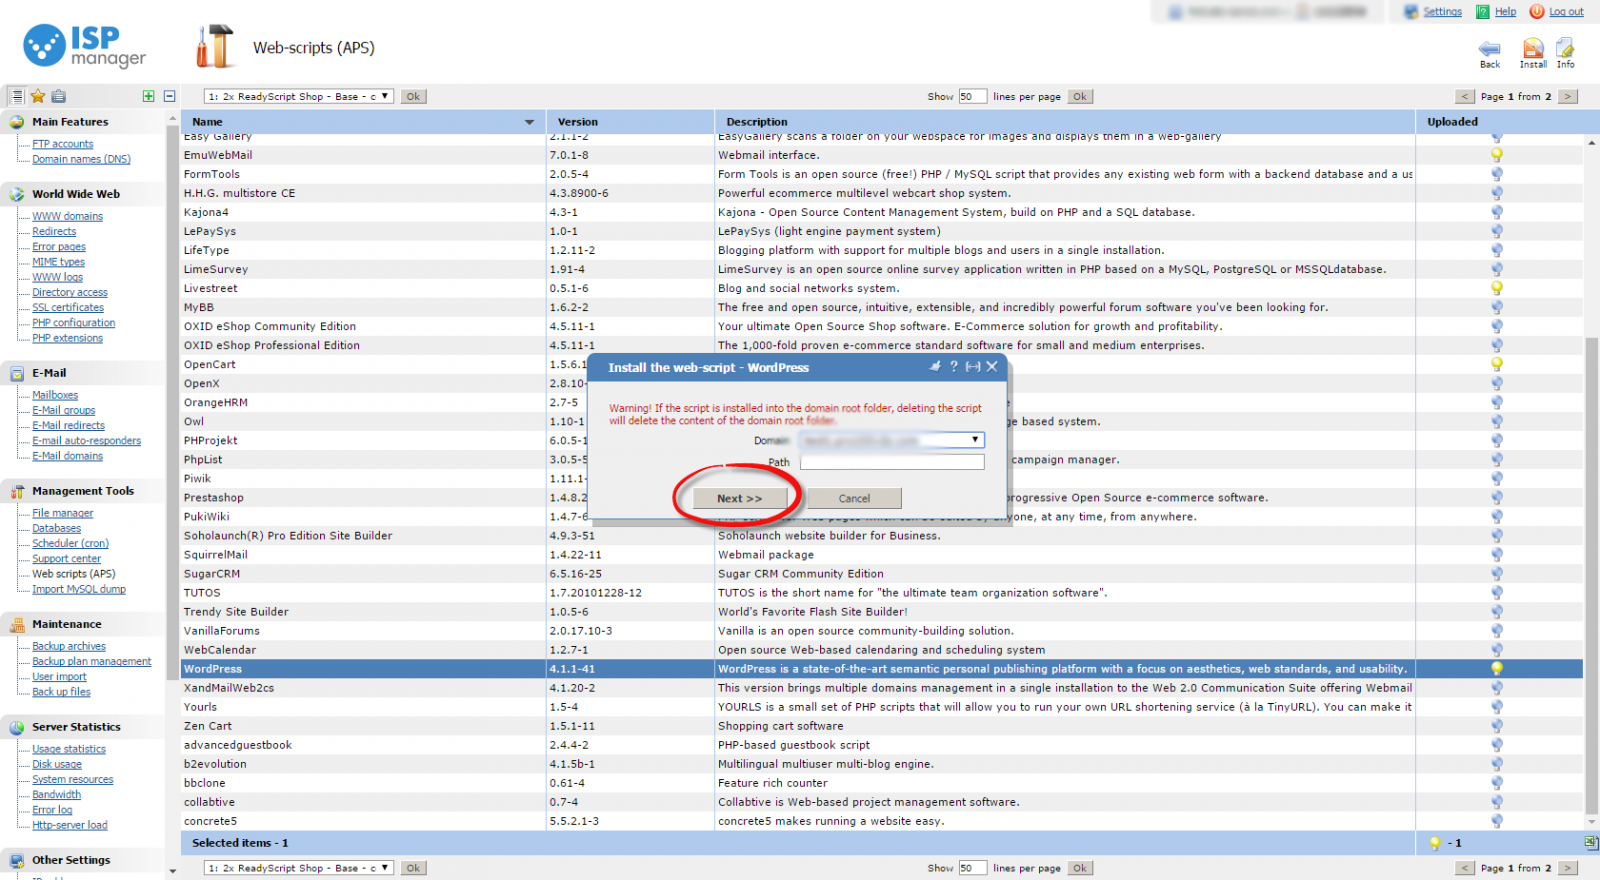Open the PHP configuration link
The height and width of the screenshot is (880, 1600).
(73, 322)
